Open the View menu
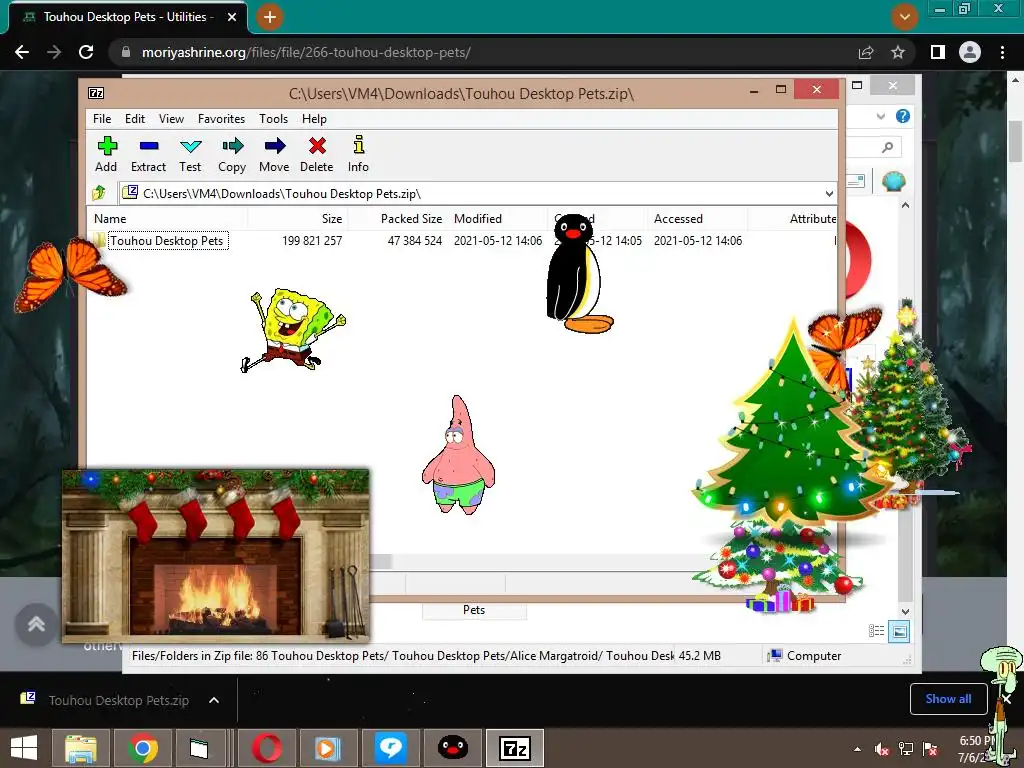The image size is (1024, 768). 171,119
